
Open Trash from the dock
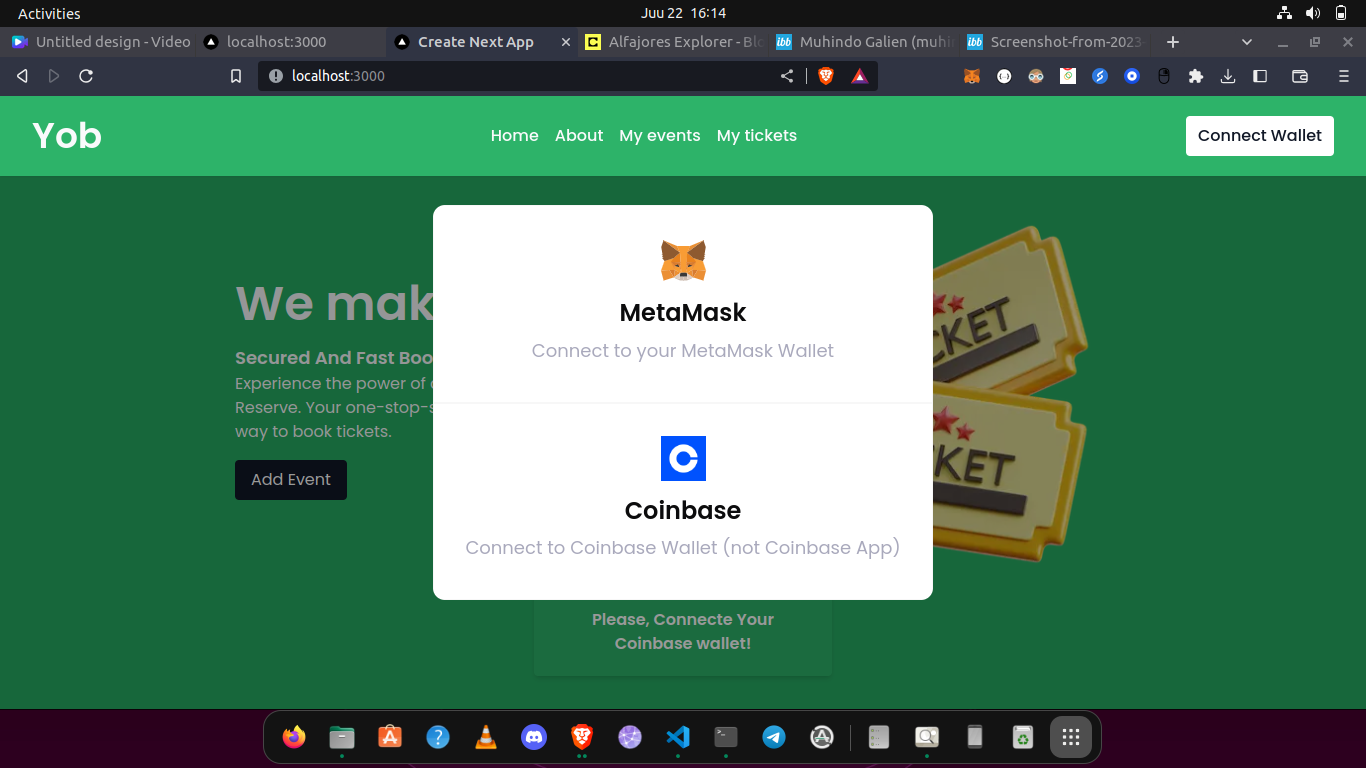point(1022,737)
